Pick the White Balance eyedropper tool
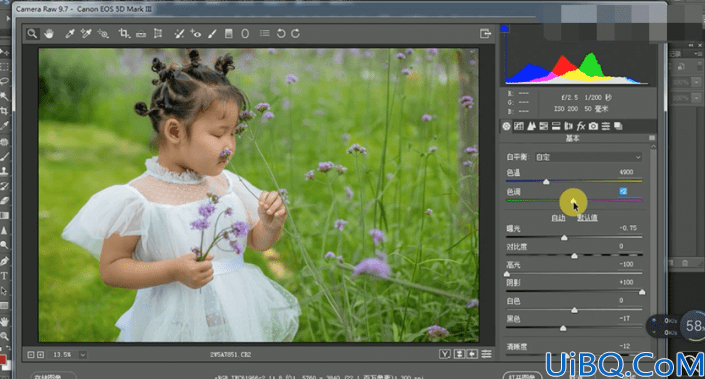705x379 pixels. click(x=70, y=34)
